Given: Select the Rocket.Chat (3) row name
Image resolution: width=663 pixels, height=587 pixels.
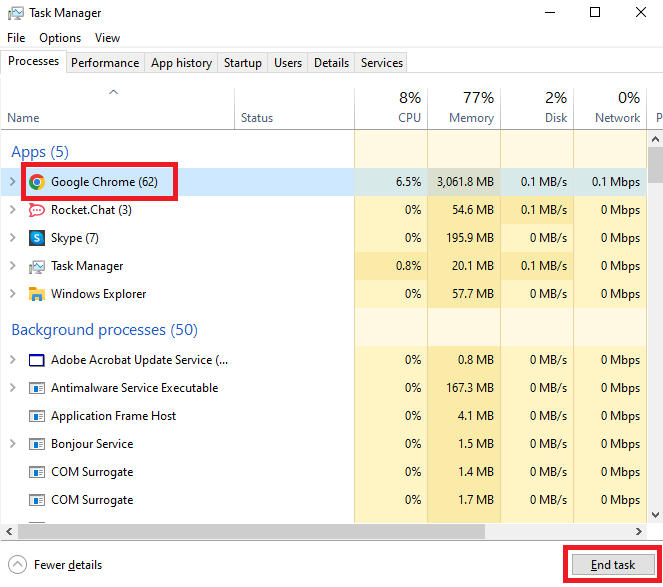Looking at the screenshot, I should [91, 210].
